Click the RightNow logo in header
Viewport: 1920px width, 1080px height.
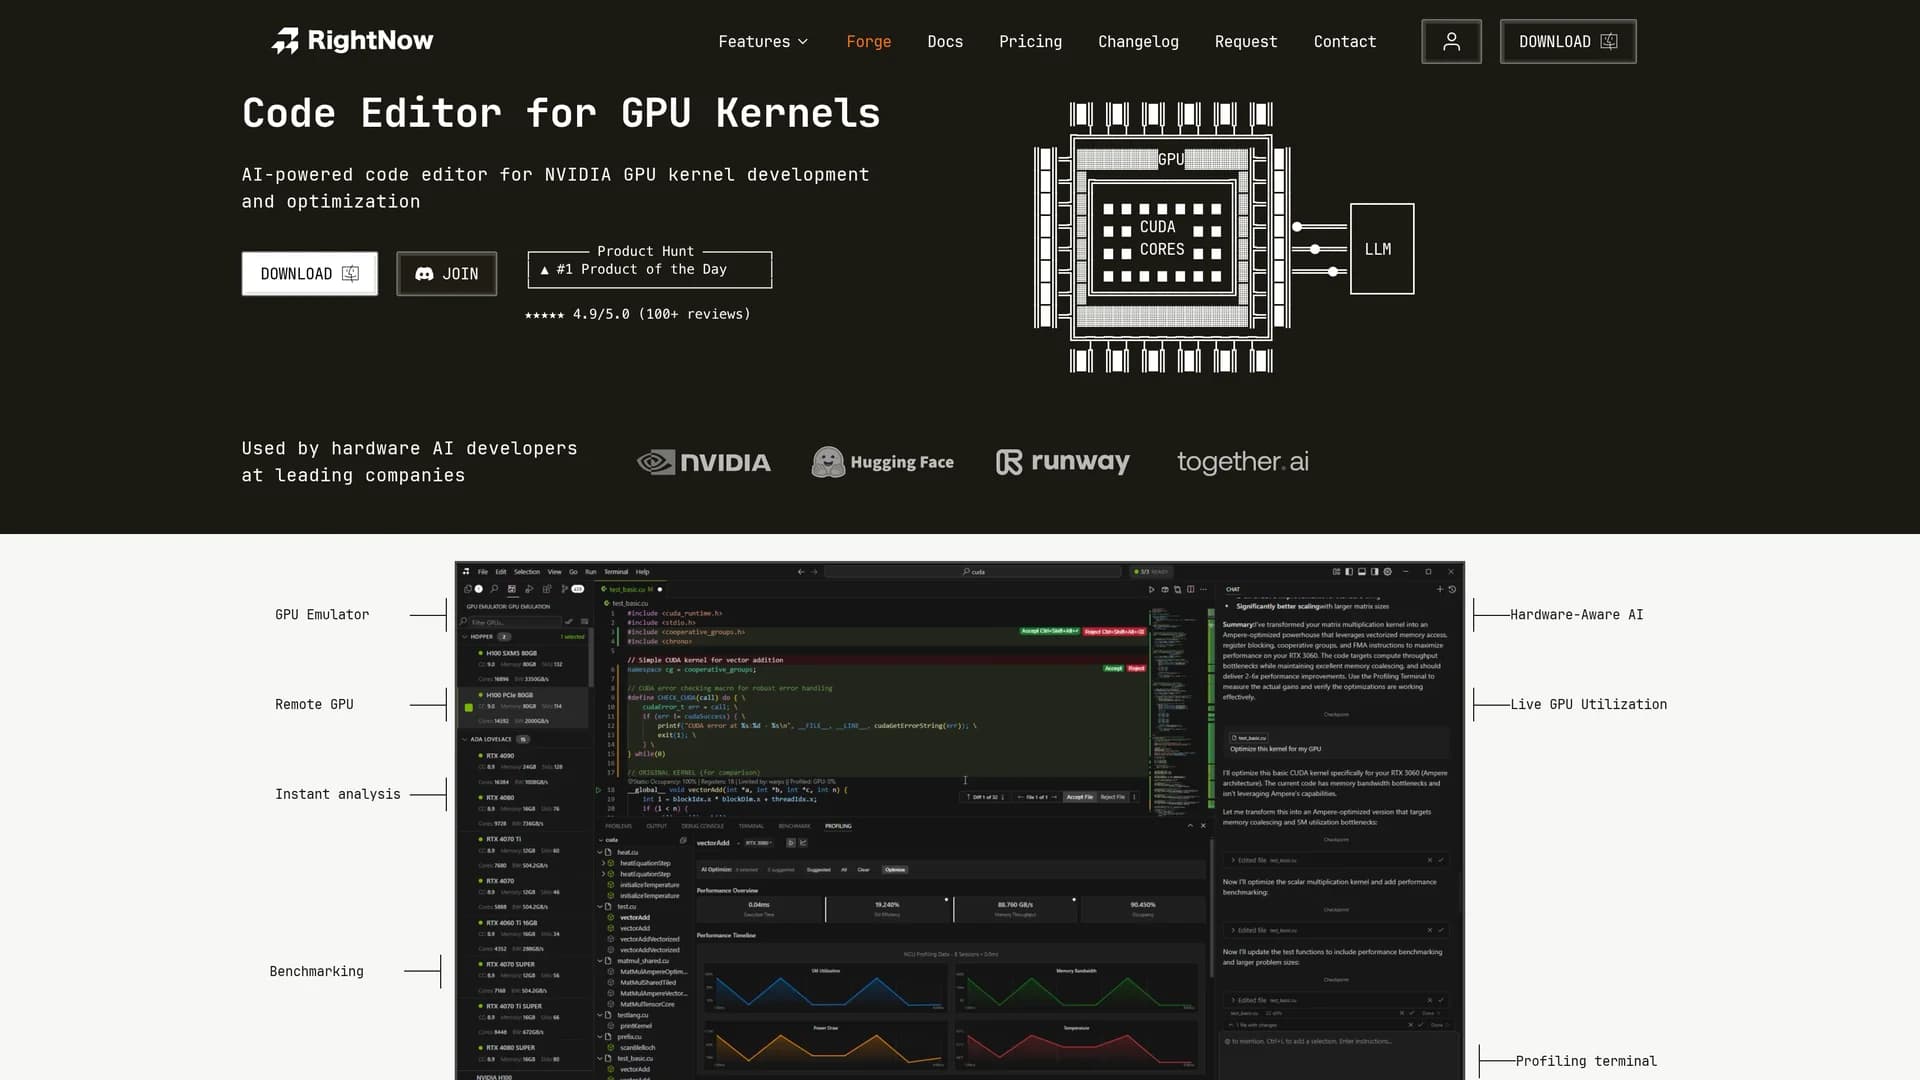(x=352, y=40)
